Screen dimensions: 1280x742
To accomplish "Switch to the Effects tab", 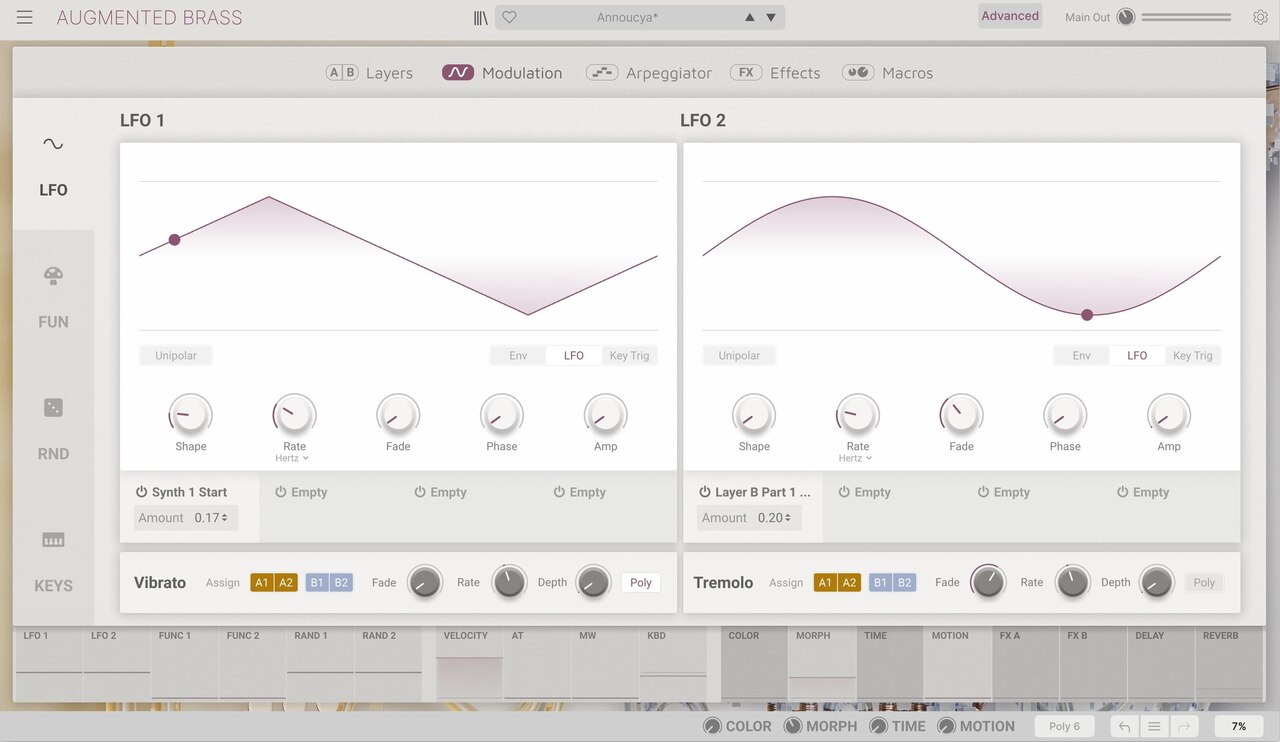I will 794,72.
